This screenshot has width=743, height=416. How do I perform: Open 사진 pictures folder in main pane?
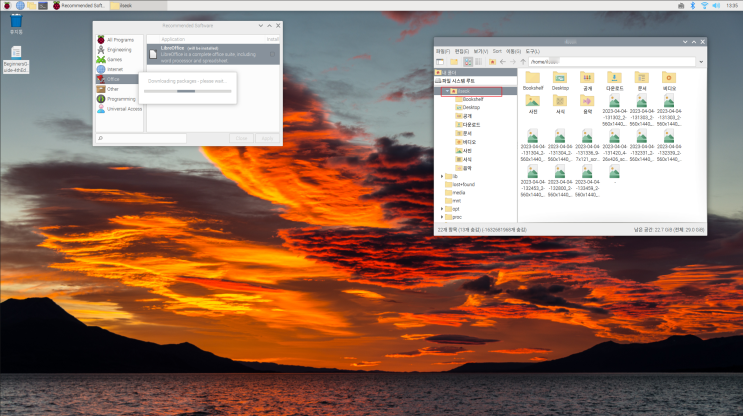click(533, 105)
